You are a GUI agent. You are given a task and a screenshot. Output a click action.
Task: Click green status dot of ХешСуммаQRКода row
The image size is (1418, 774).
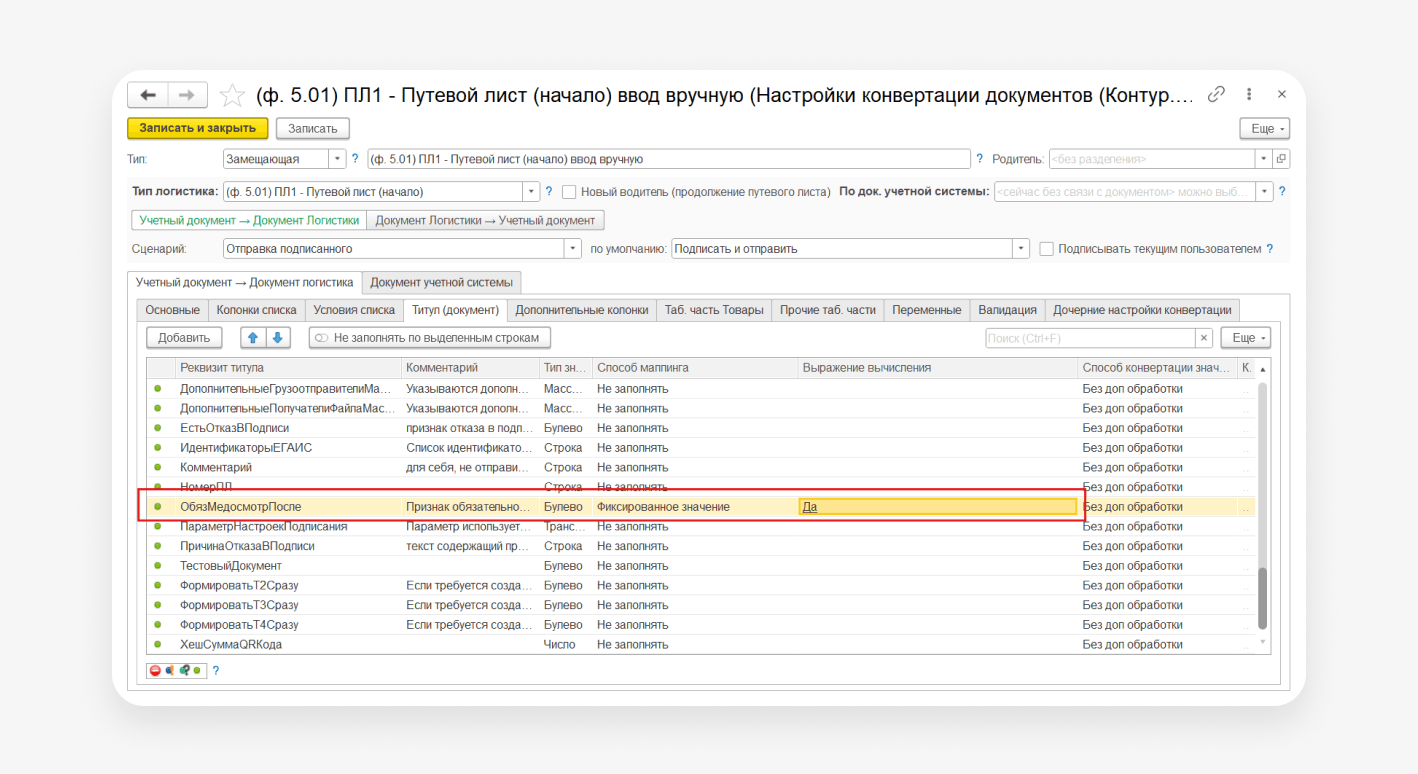tap(158, 645)
